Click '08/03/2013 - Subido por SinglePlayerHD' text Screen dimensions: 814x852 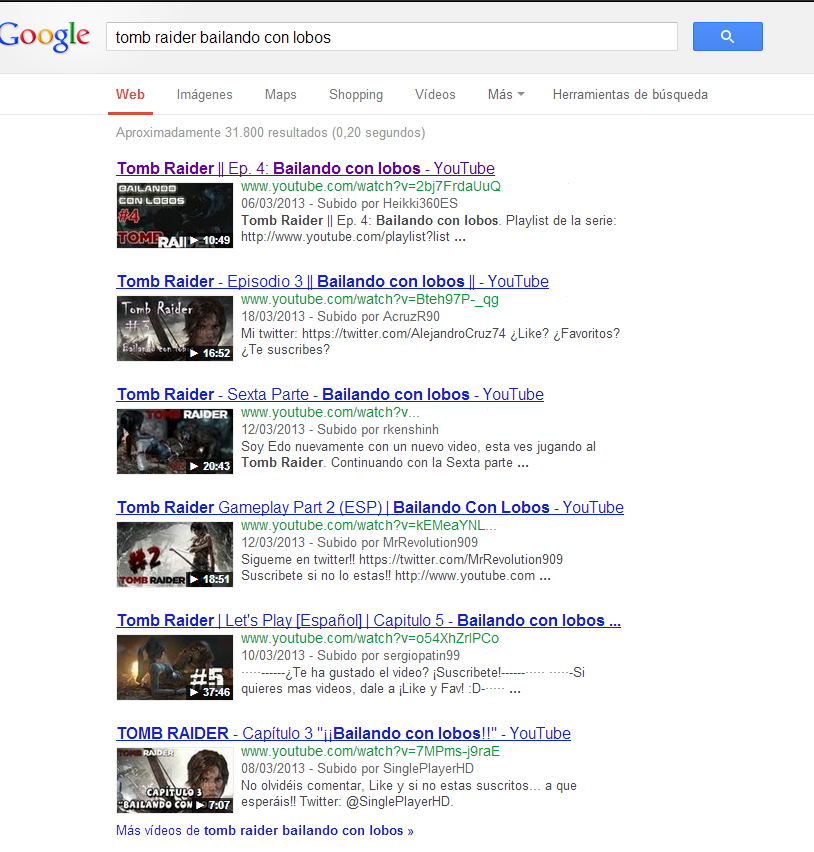[x=358, y=769]
